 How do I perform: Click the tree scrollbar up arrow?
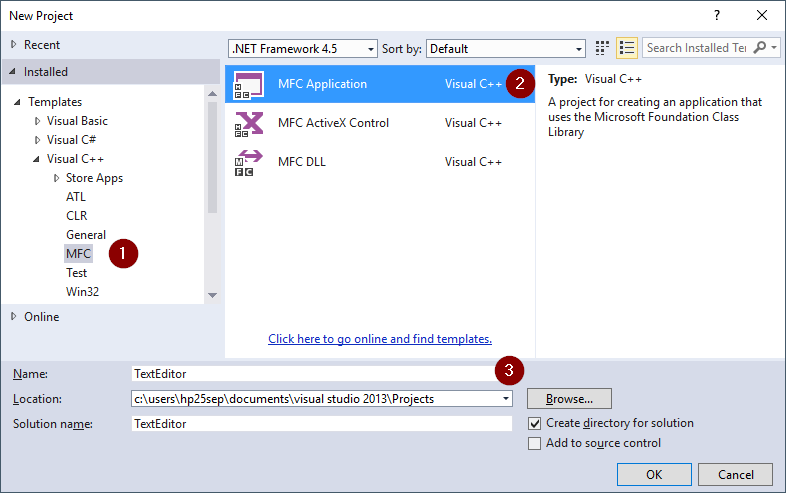pos(213,94)
